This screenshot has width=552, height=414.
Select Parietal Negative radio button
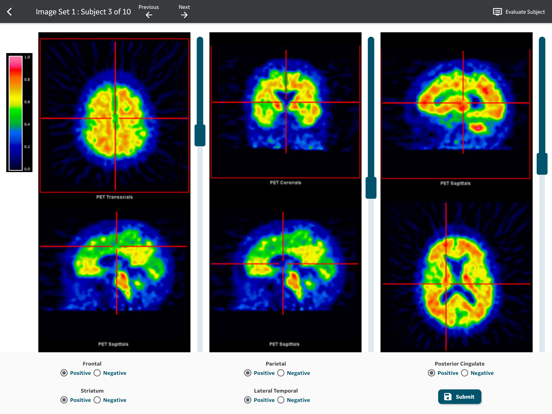281,373
